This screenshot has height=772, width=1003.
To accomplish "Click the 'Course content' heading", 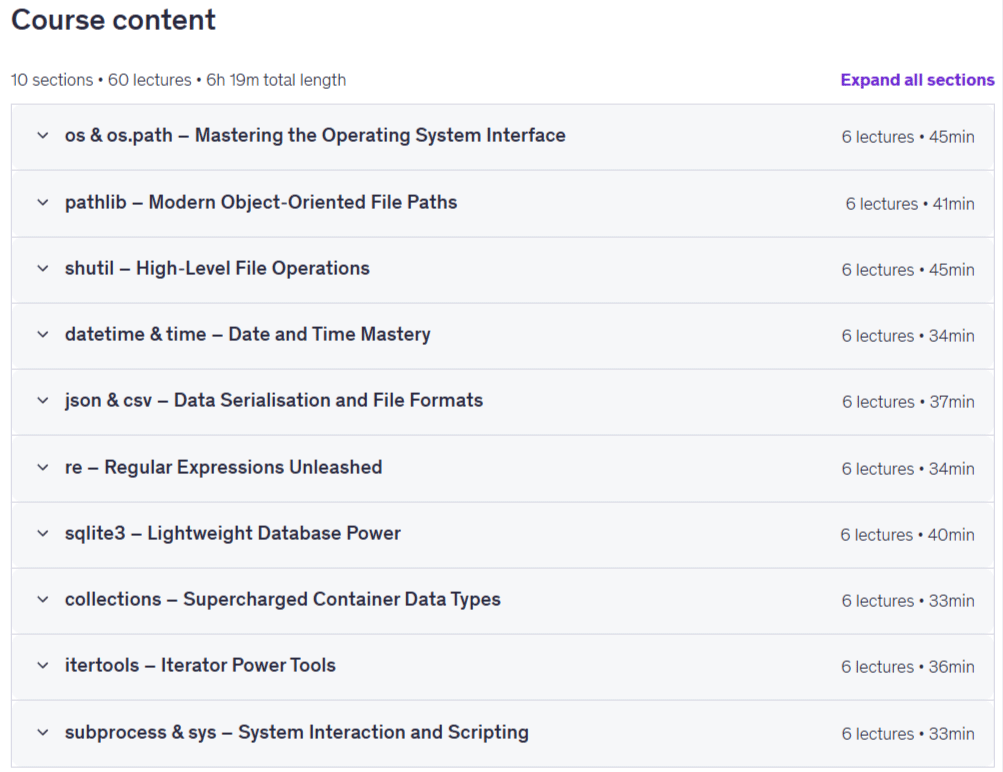I will (113, 20).
